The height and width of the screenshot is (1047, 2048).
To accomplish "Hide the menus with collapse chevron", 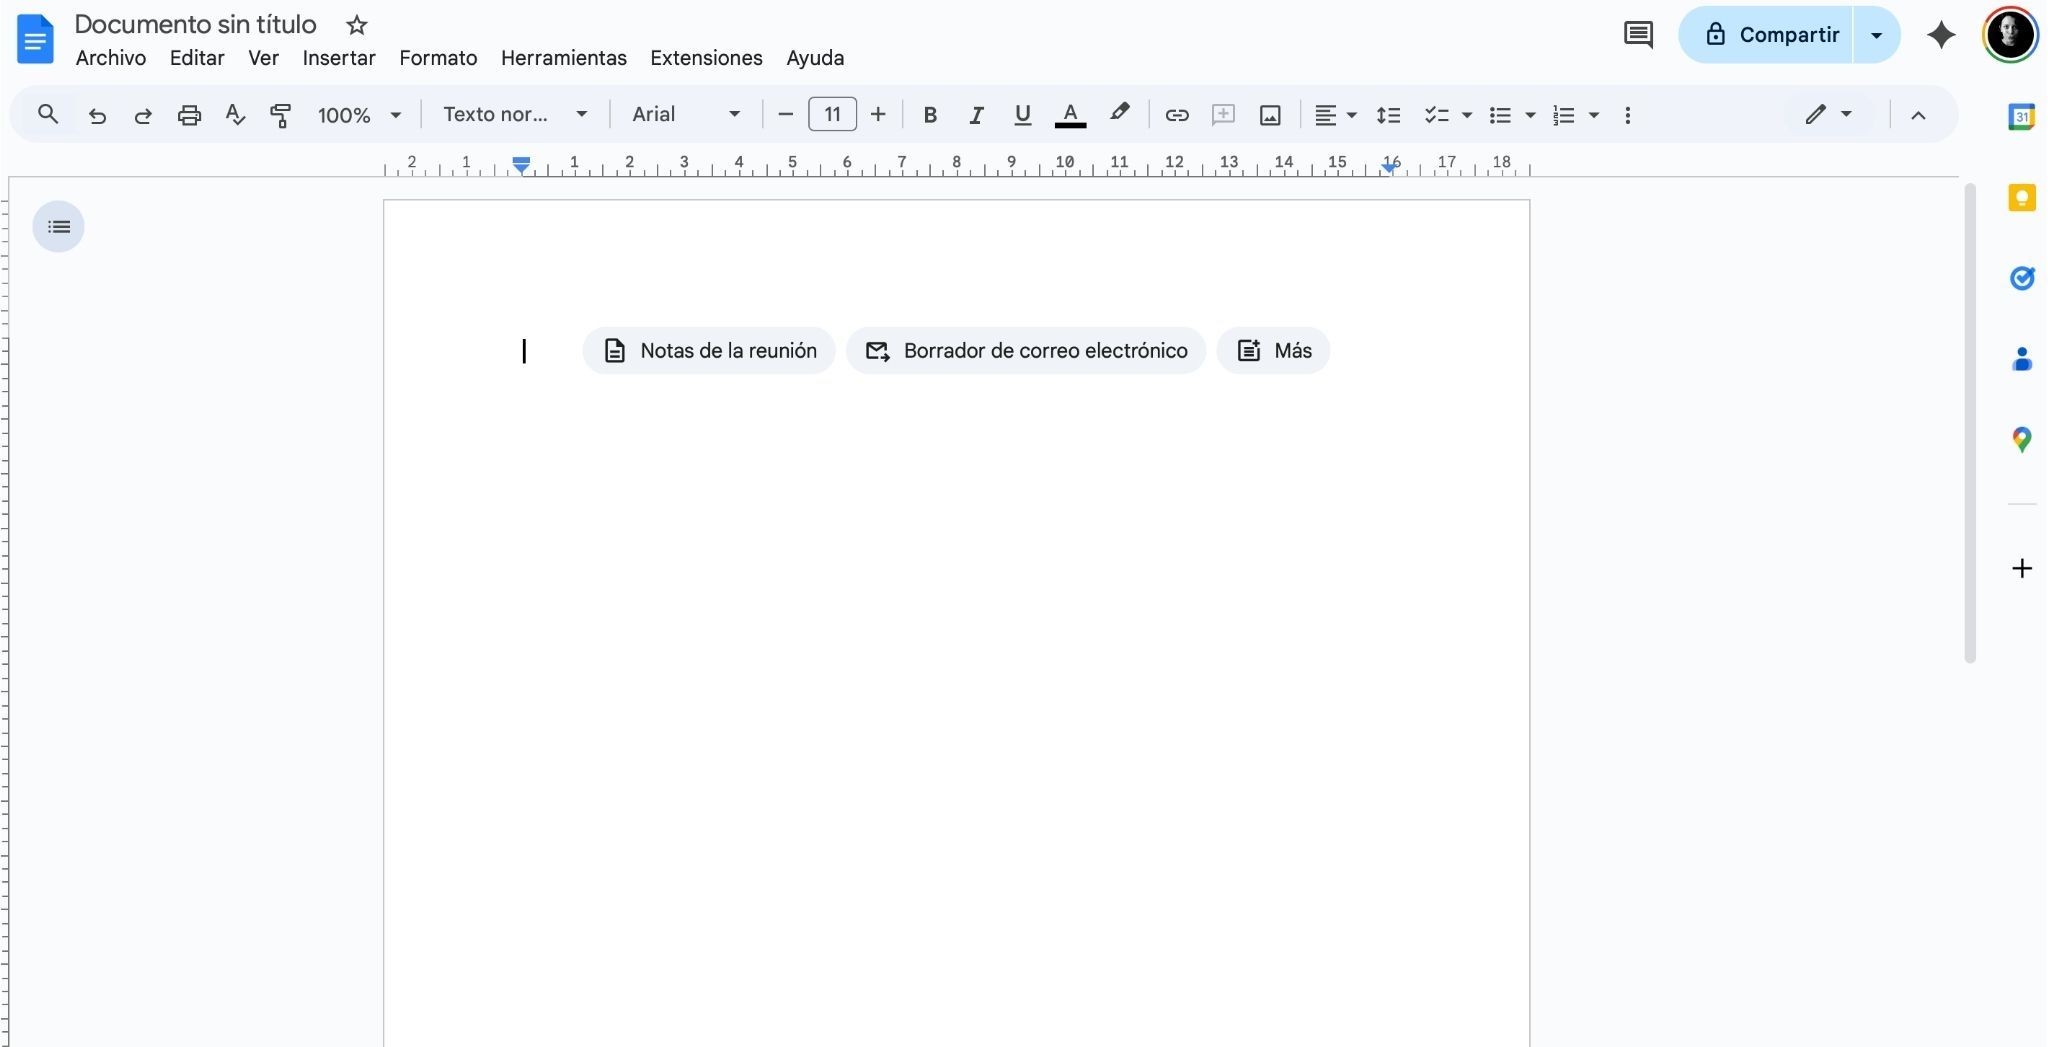I will 1918,115.
